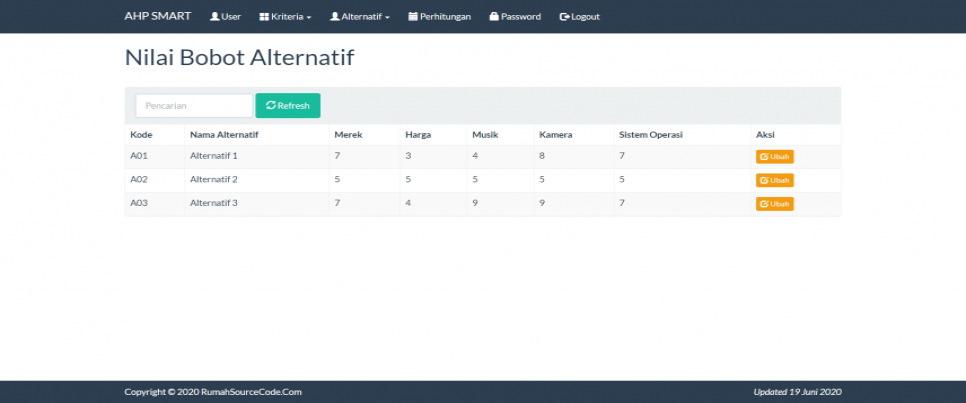Screen dimensions: 966x403
Task: Click the Nilai Bobot Alternatif heading
Action: click(x=239, y=58)
